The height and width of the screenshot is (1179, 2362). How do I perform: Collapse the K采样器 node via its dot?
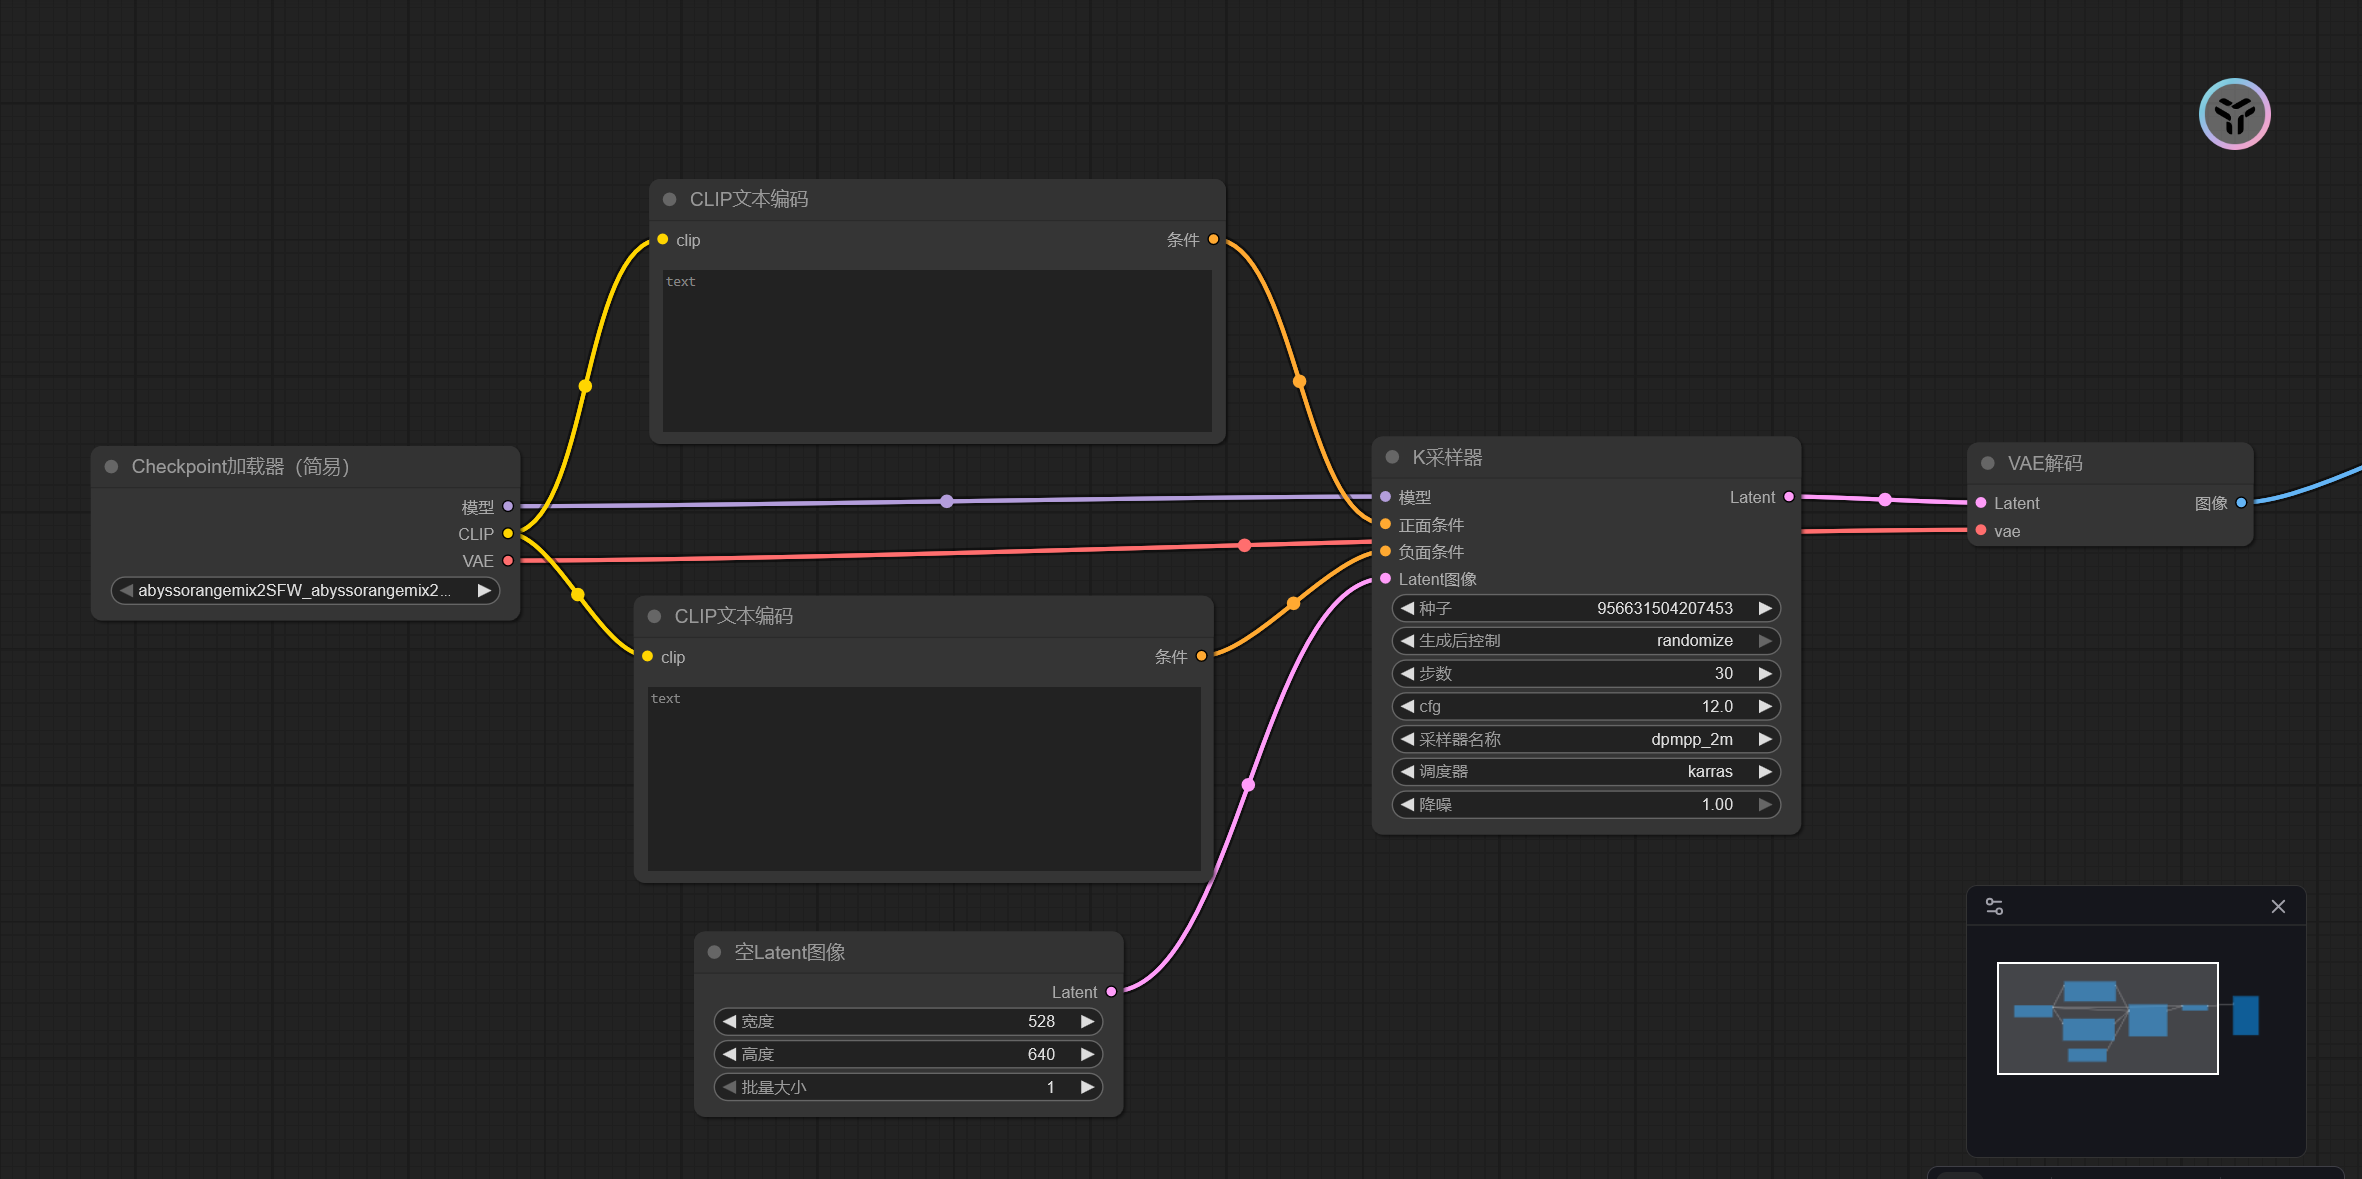tap(1392, 457)
